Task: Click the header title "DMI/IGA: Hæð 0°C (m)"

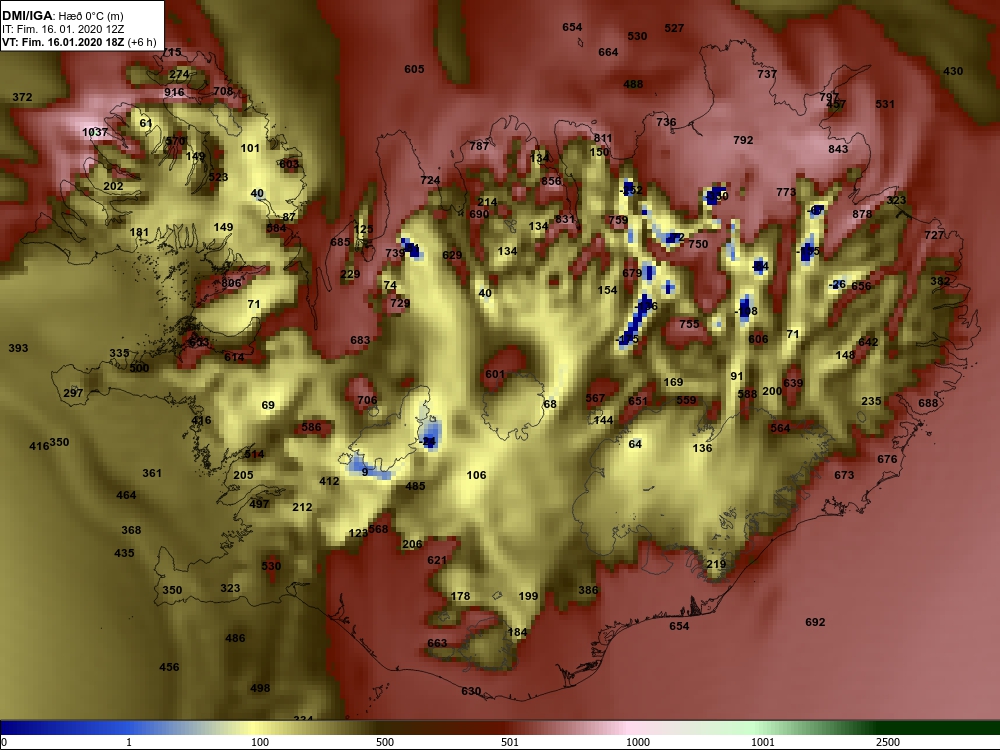Action: coord(62,16)
